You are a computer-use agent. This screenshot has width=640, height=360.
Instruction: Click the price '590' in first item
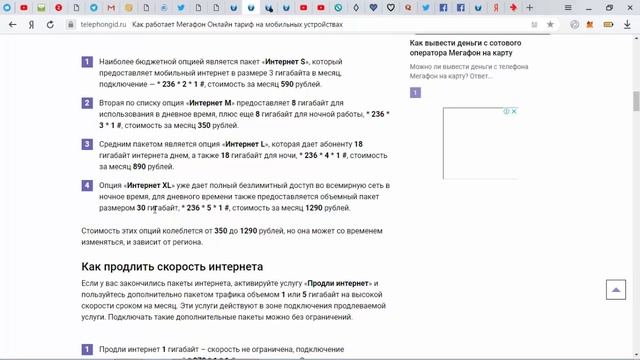click(x=287, y=84)
